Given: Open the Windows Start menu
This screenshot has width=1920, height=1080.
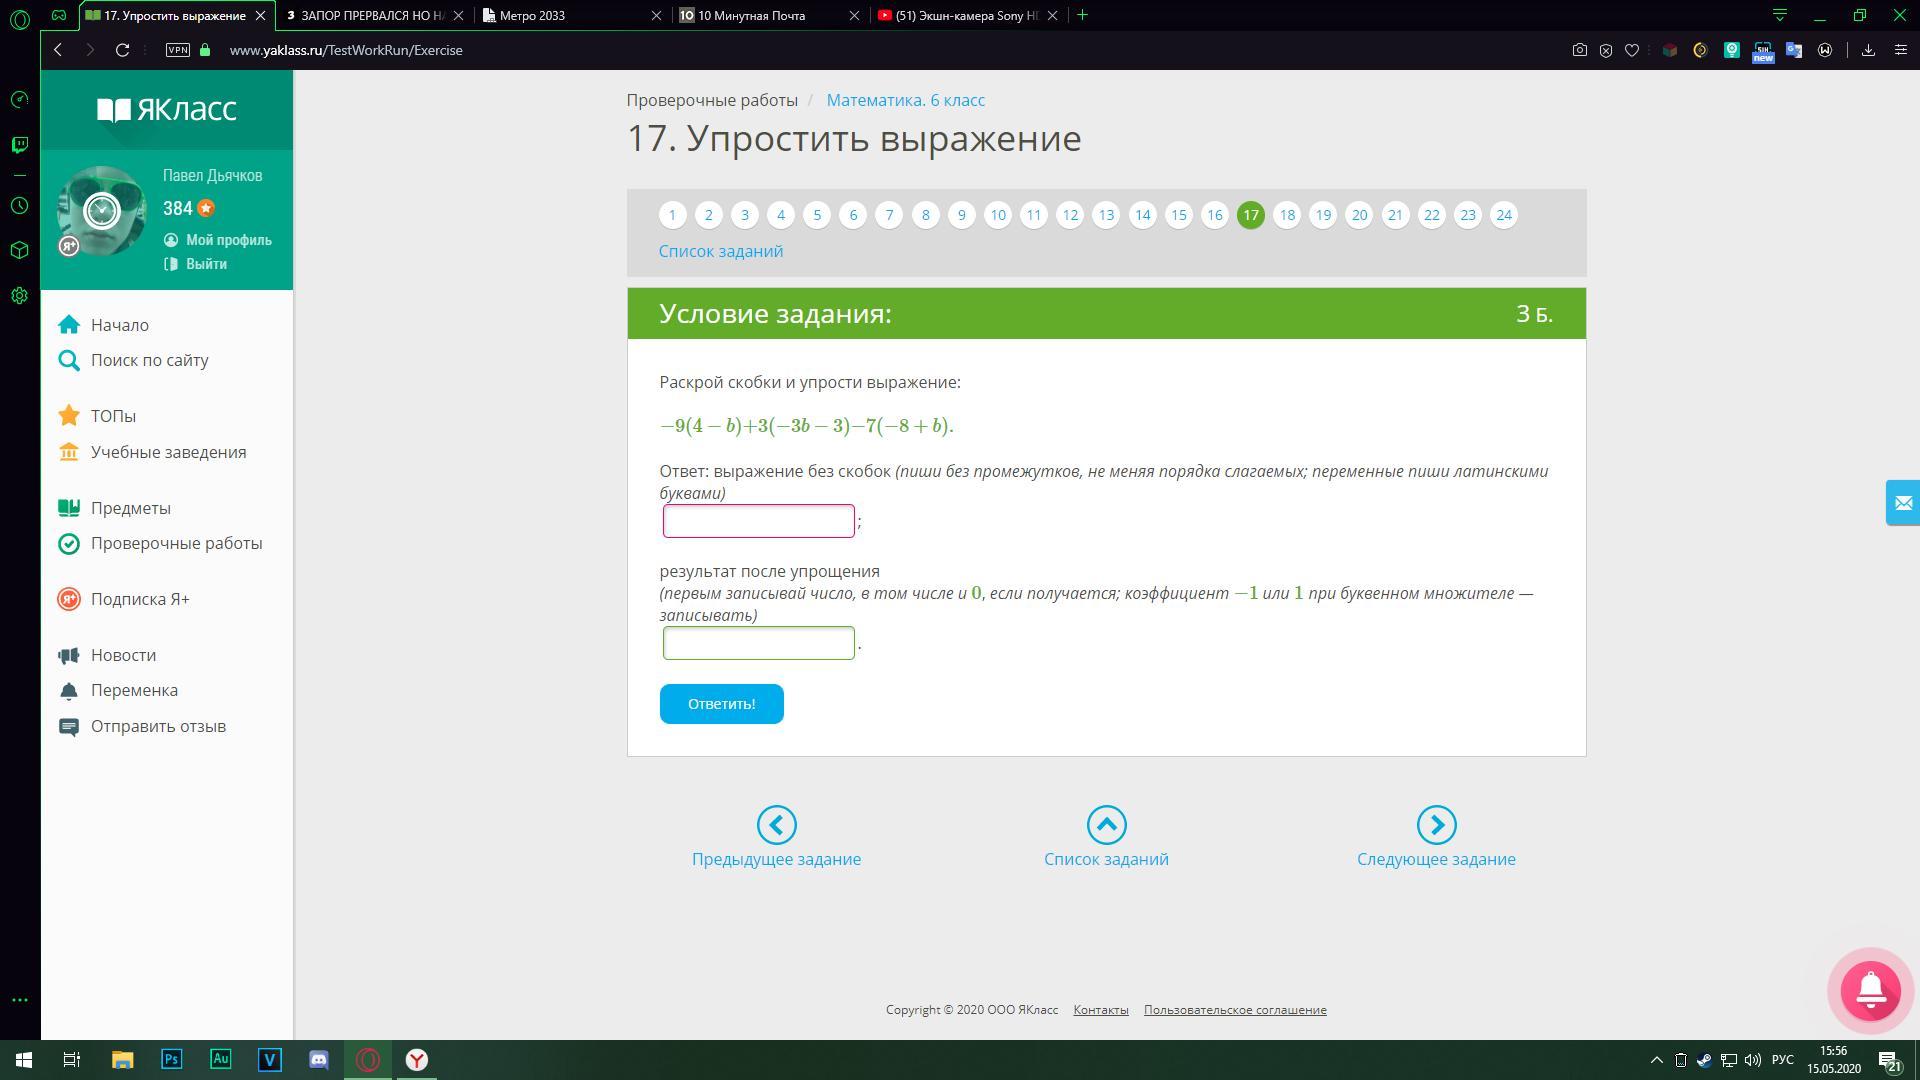Looking at the screenshot, I should click(24, 1060).
